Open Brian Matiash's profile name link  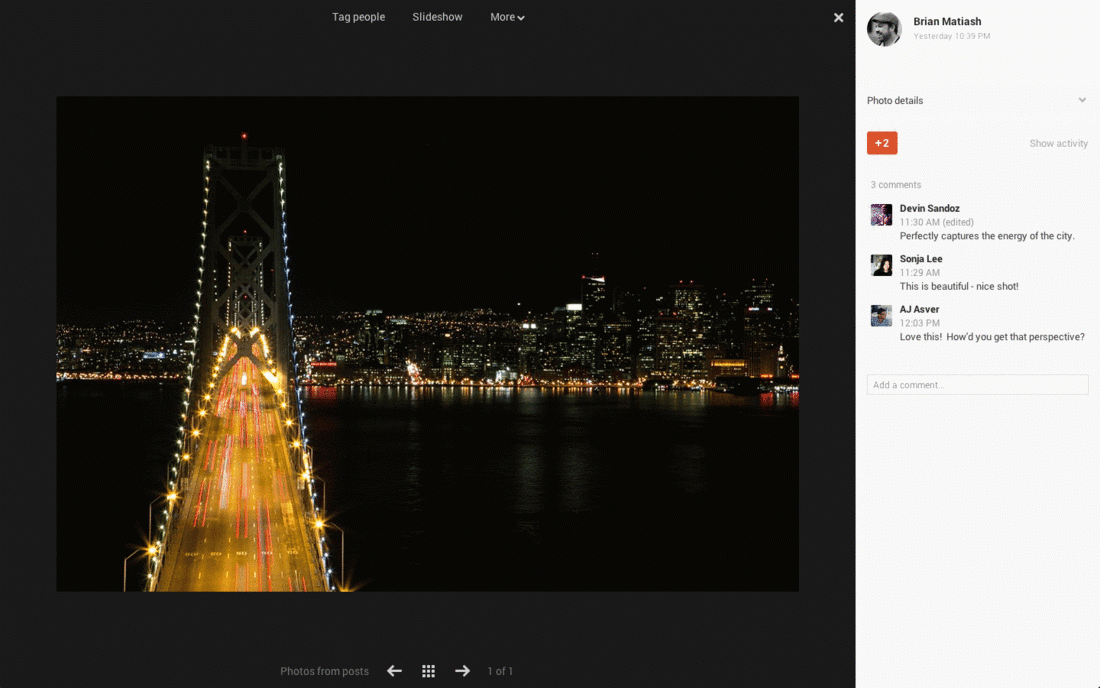tap(947, 21)
